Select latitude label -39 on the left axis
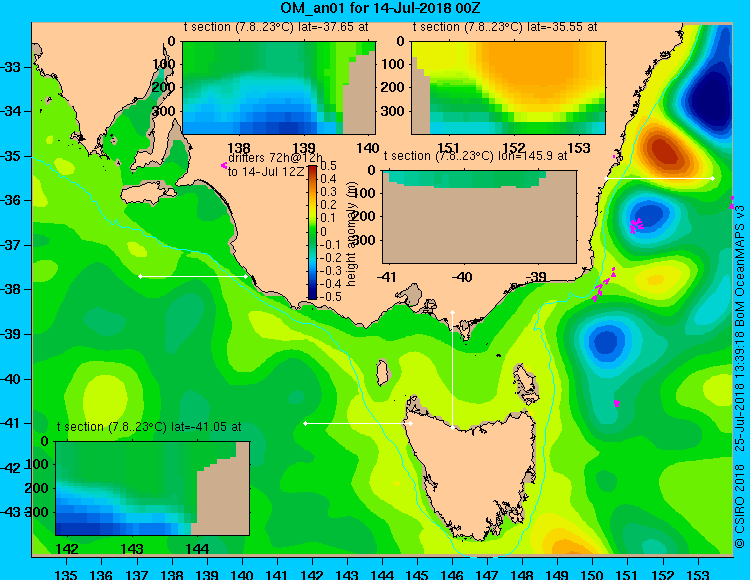This screenshot has width=750, height=580. click(x=10, y=334)
